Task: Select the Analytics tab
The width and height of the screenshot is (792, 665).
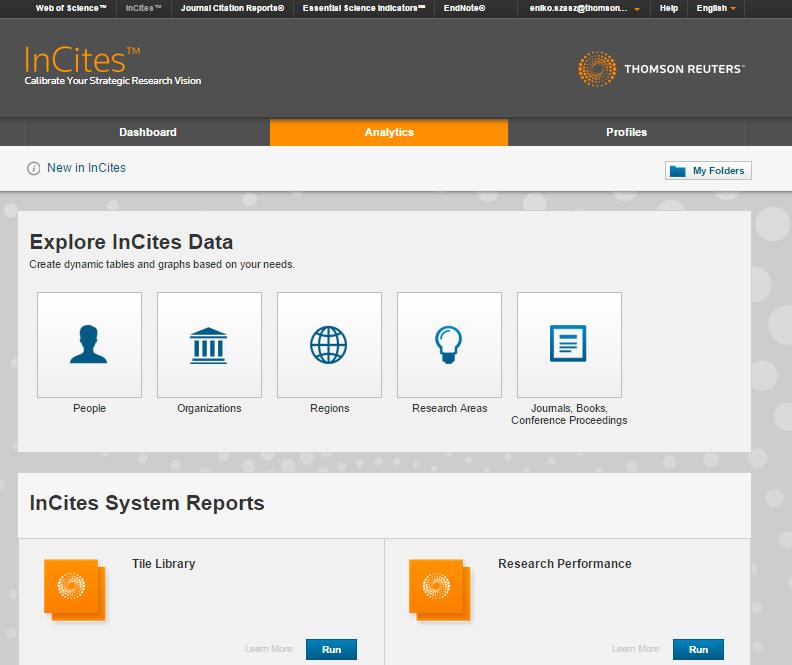Action: pyautogui.click(x=389, y=132)
